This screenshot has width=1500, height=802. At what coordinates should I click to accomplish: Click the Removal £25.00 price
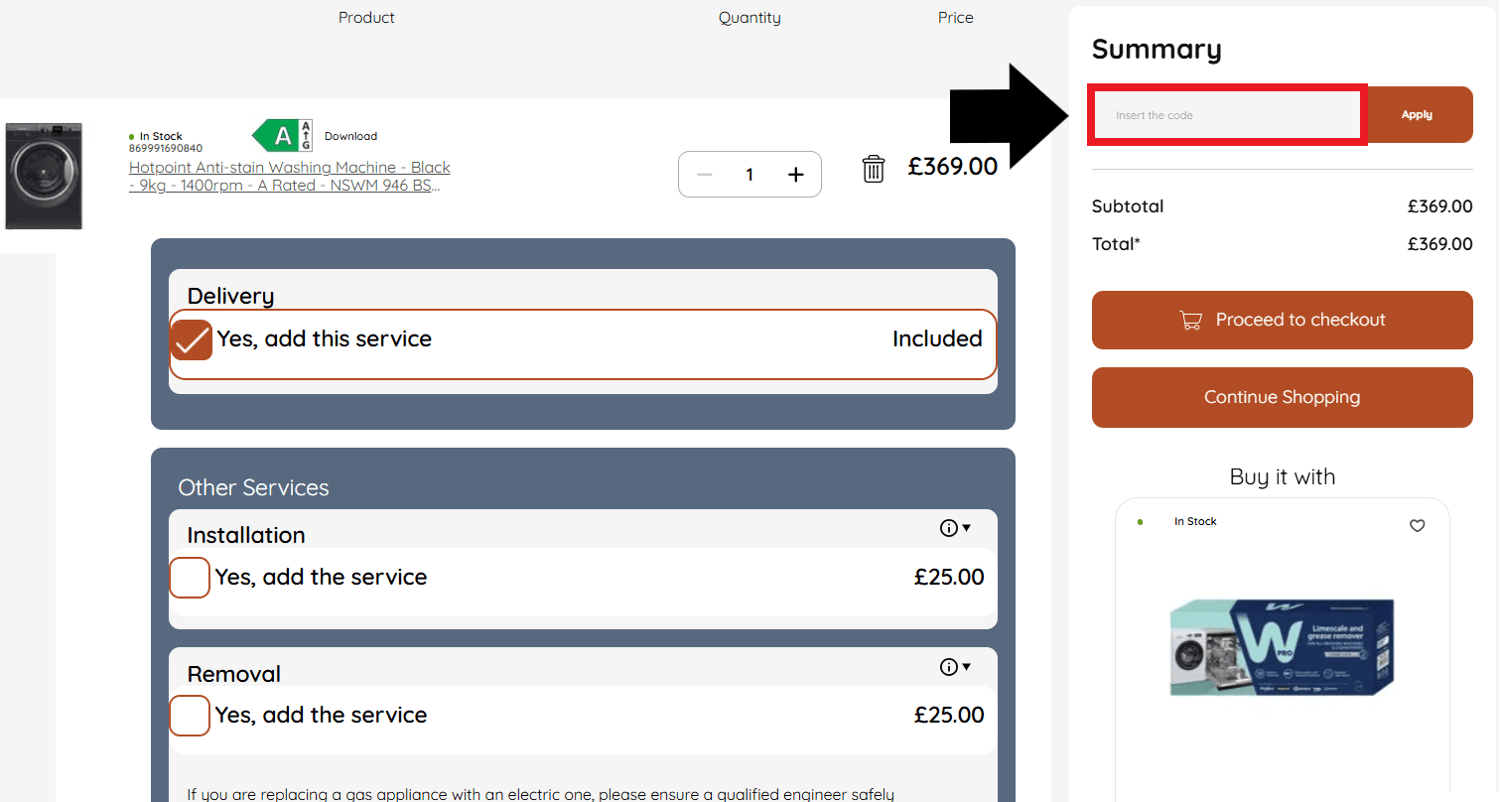949,715
